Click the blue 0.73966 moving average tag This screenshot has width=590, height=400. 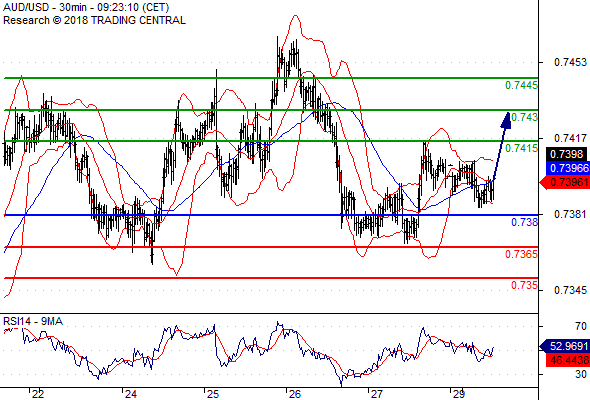567,168
